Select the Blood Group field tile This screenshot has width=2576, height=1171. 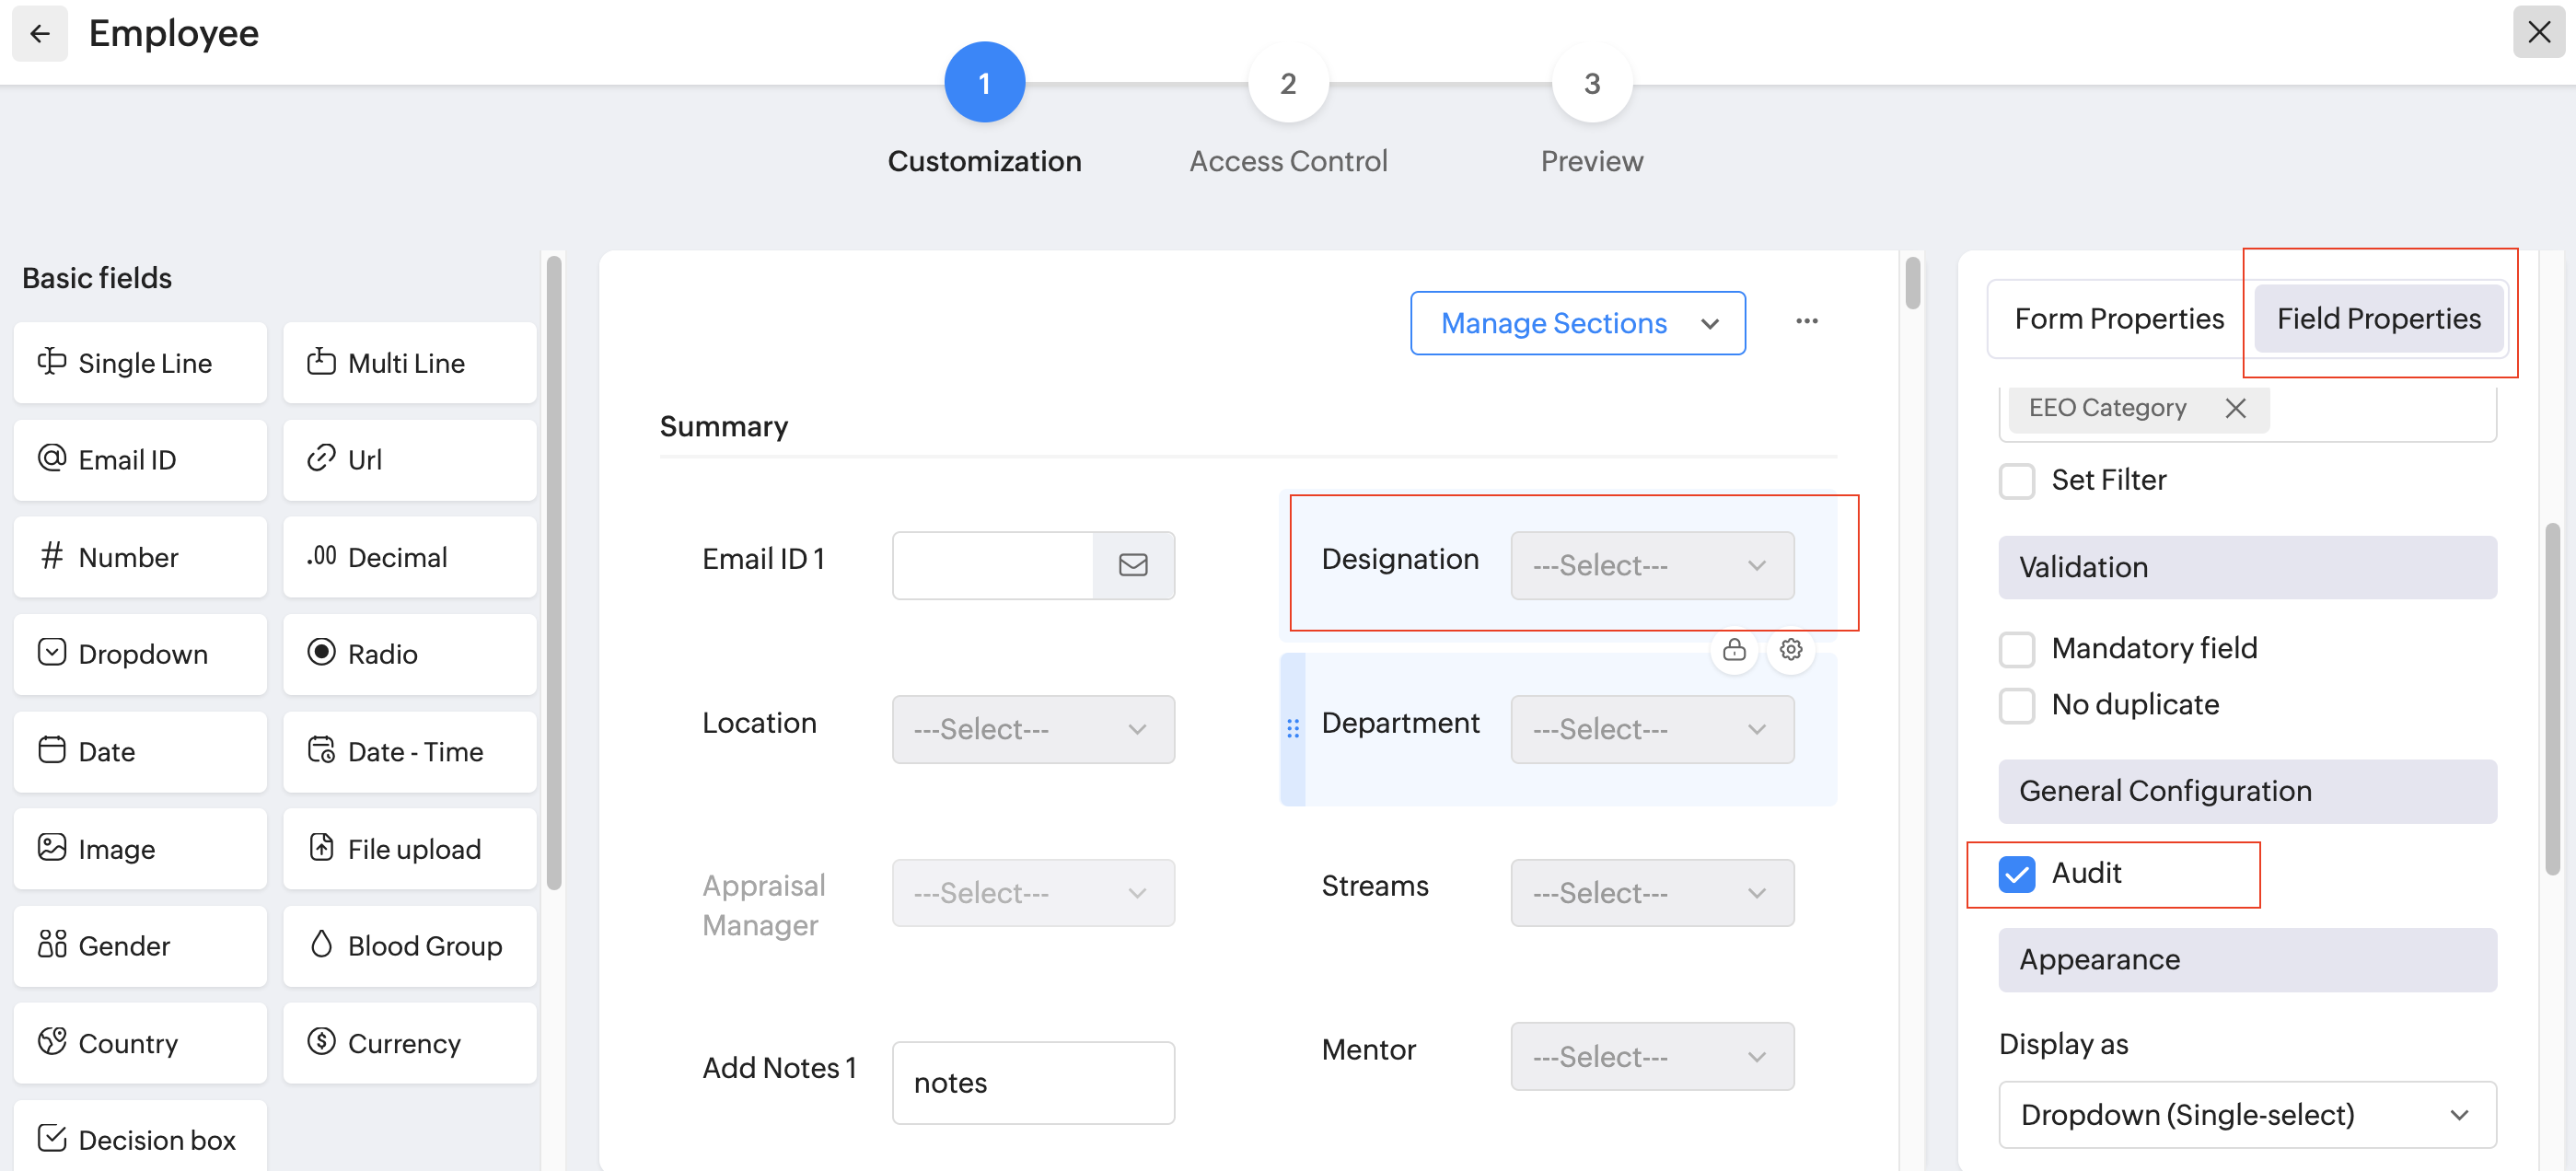(409, 946)
